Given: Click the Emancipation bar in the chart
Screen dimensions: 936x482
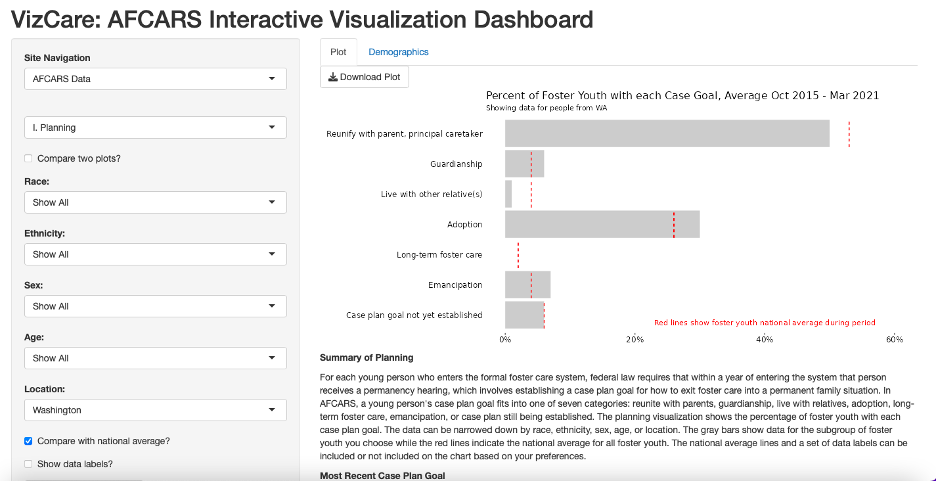Looking at the screenshot, I should pos(528,285).
